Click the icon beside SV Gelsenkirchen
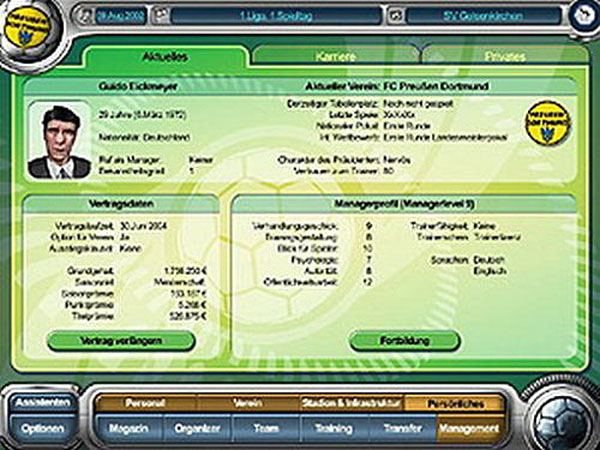The height and width of the screenshot is (450, 600). point(395,16)
